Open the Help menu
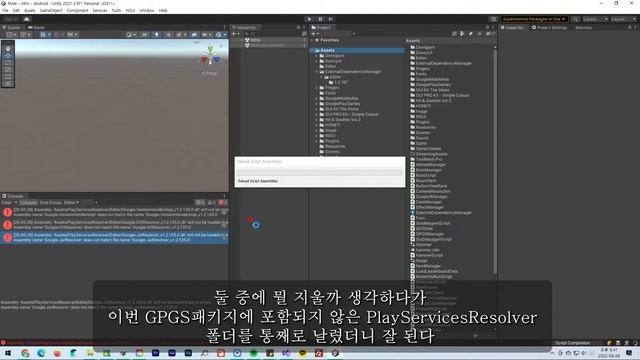The height and width of the screenshot is (360, 640). pos(163,11)
